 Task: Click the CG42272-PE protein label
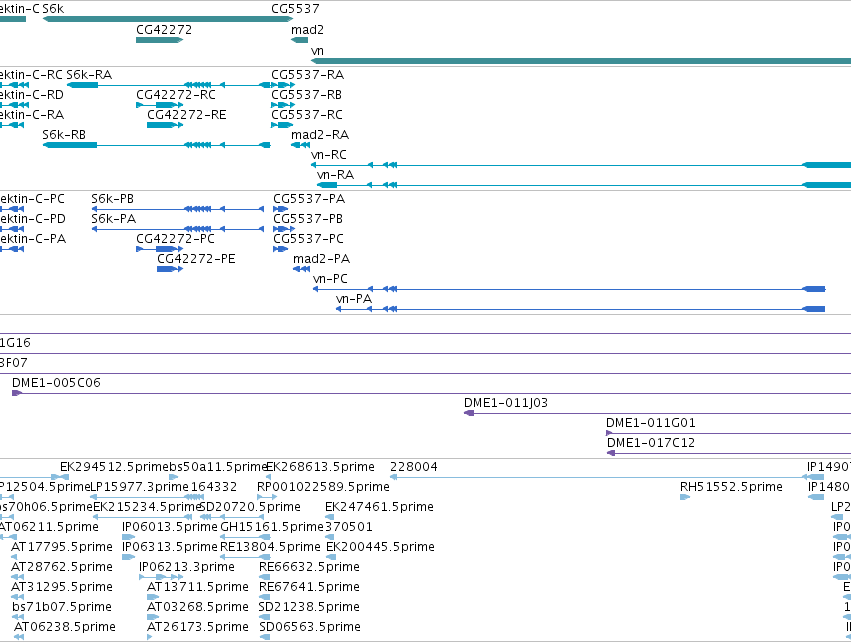[196, 259]
